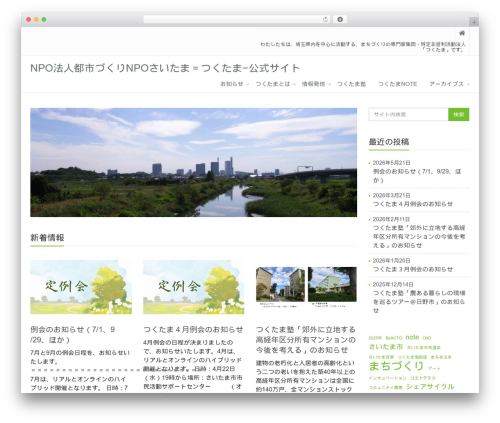
Task: Click the browser download icon button
Action: point(340,19)
